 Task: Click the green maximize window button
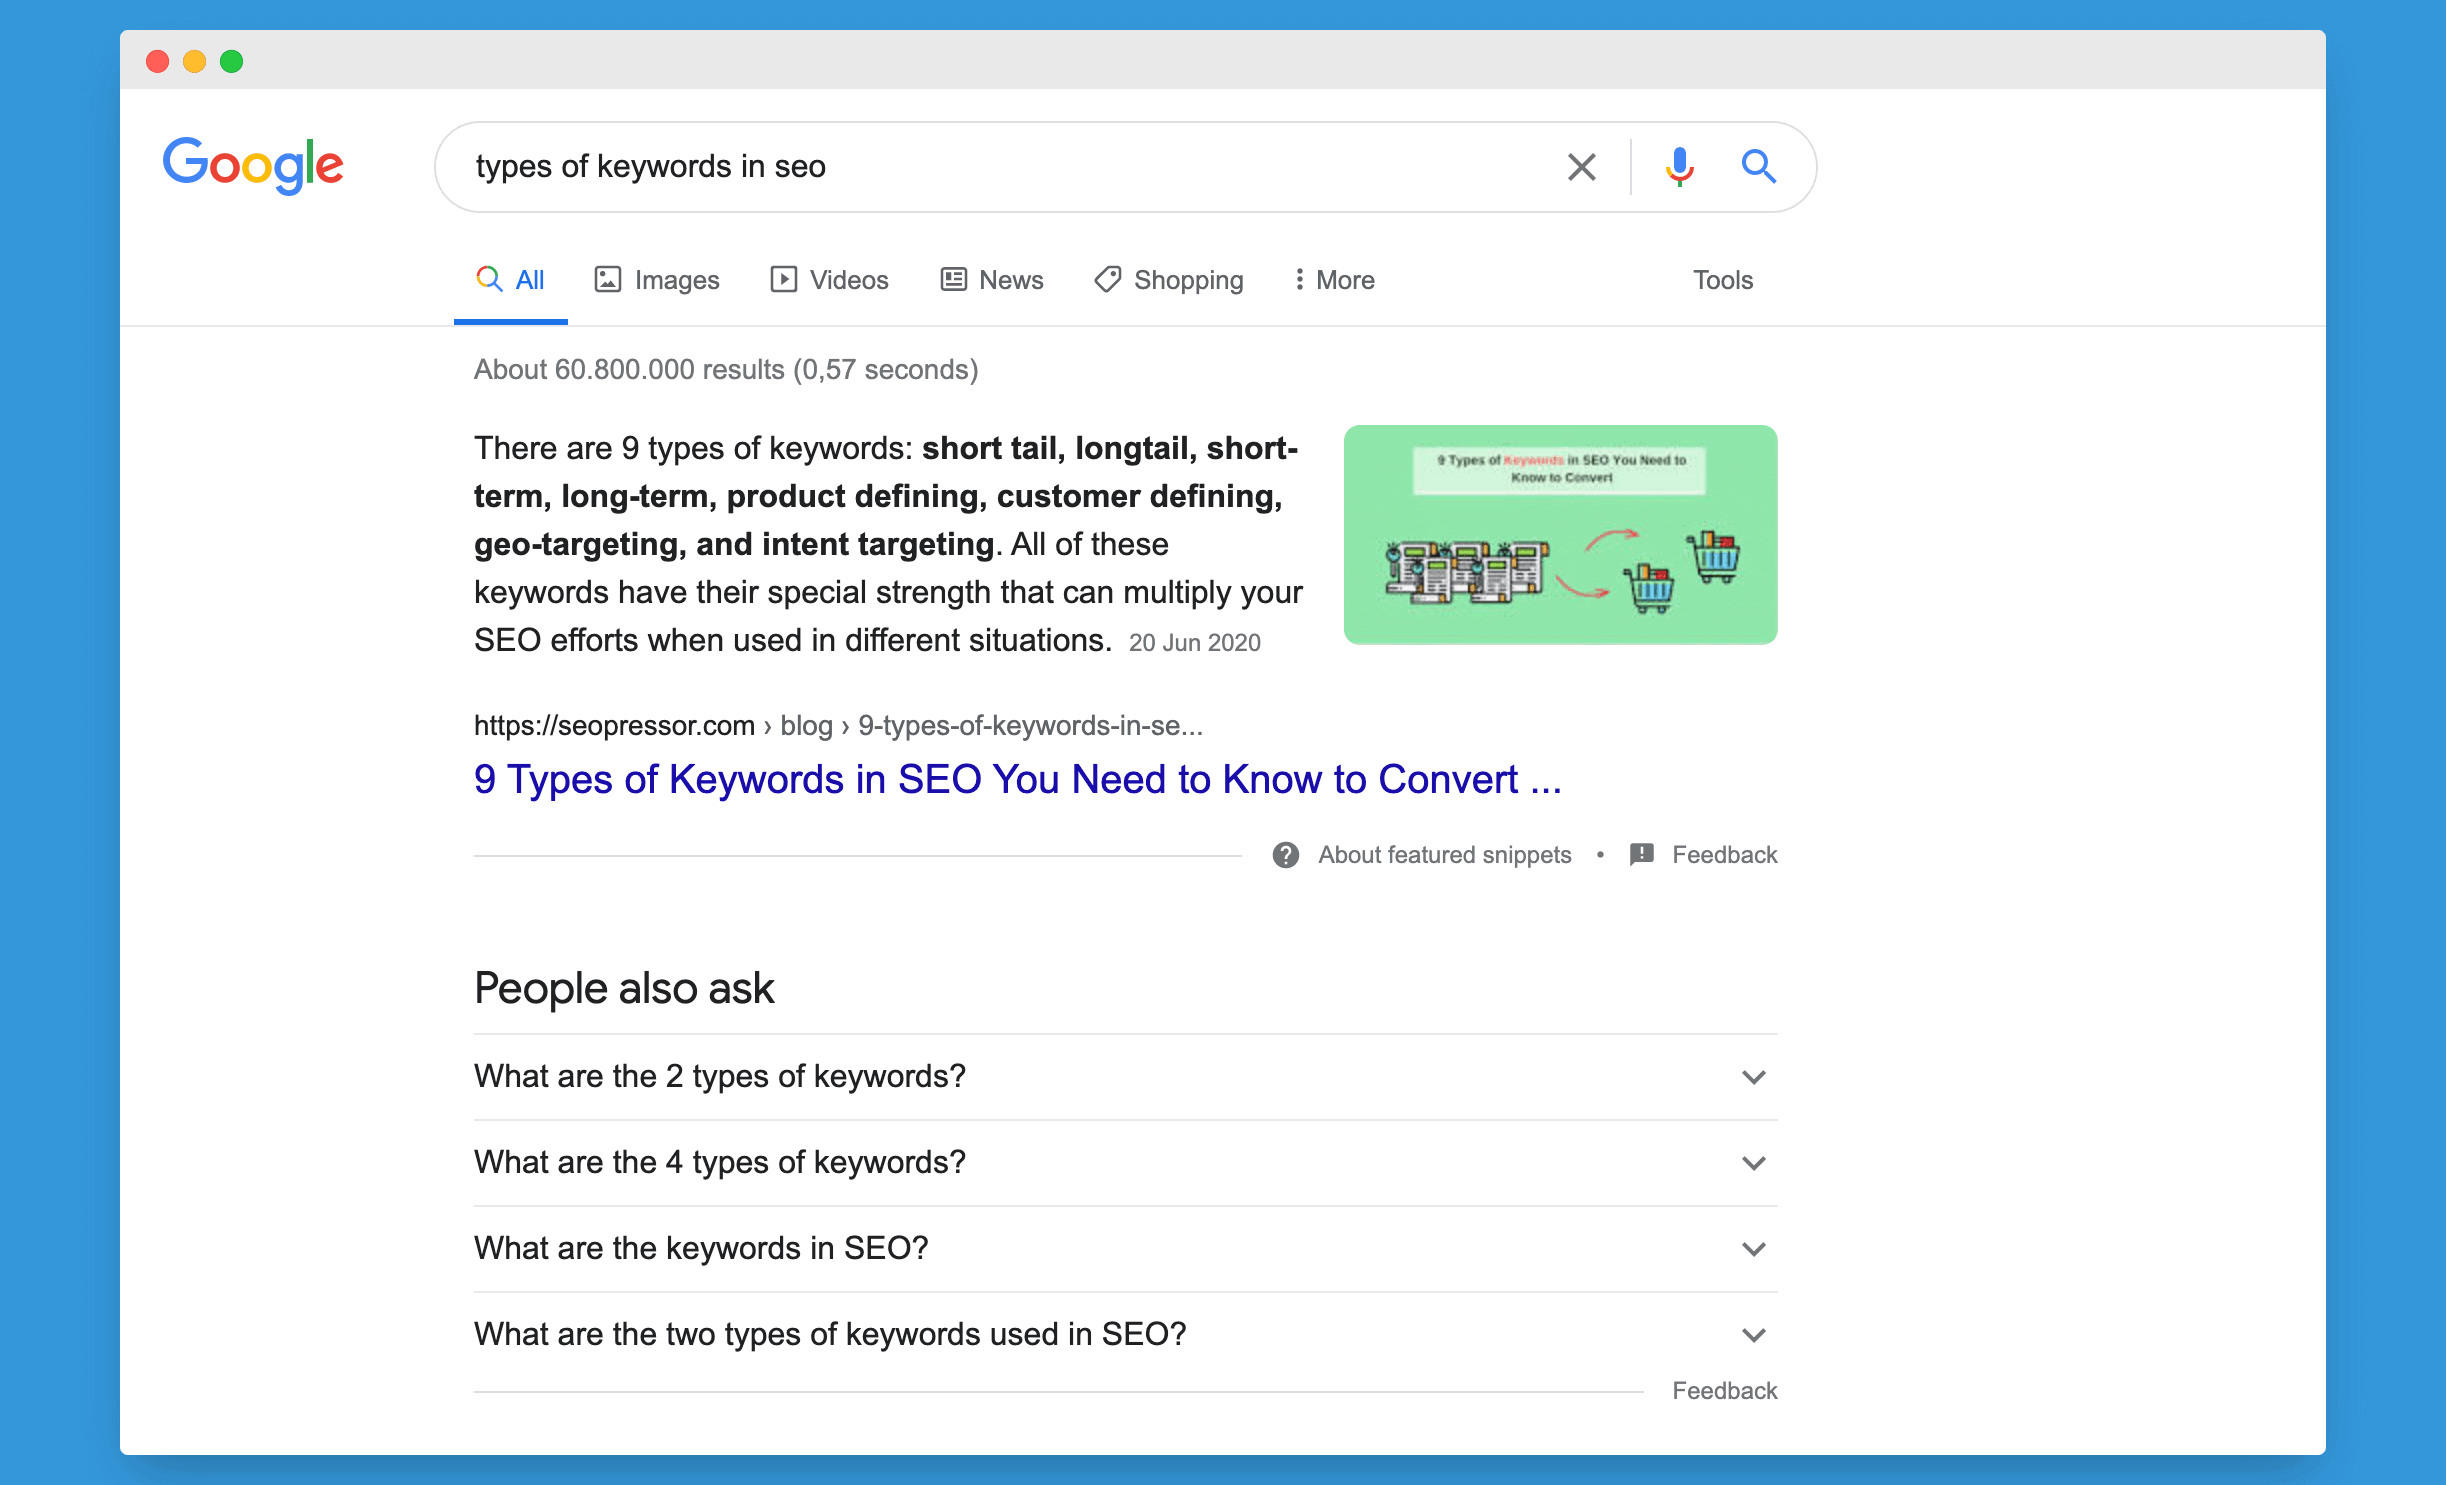231,61
